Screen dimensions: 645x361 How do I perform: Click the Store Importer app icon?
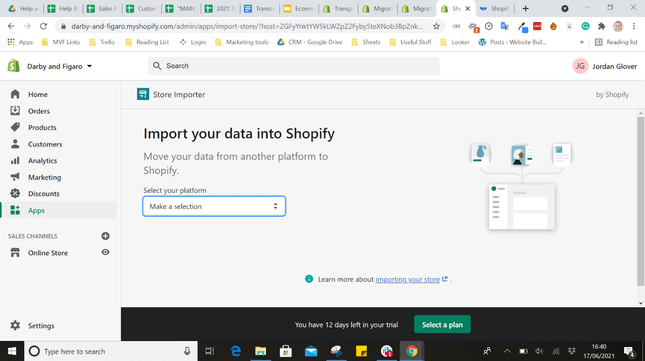pos(143,94)
